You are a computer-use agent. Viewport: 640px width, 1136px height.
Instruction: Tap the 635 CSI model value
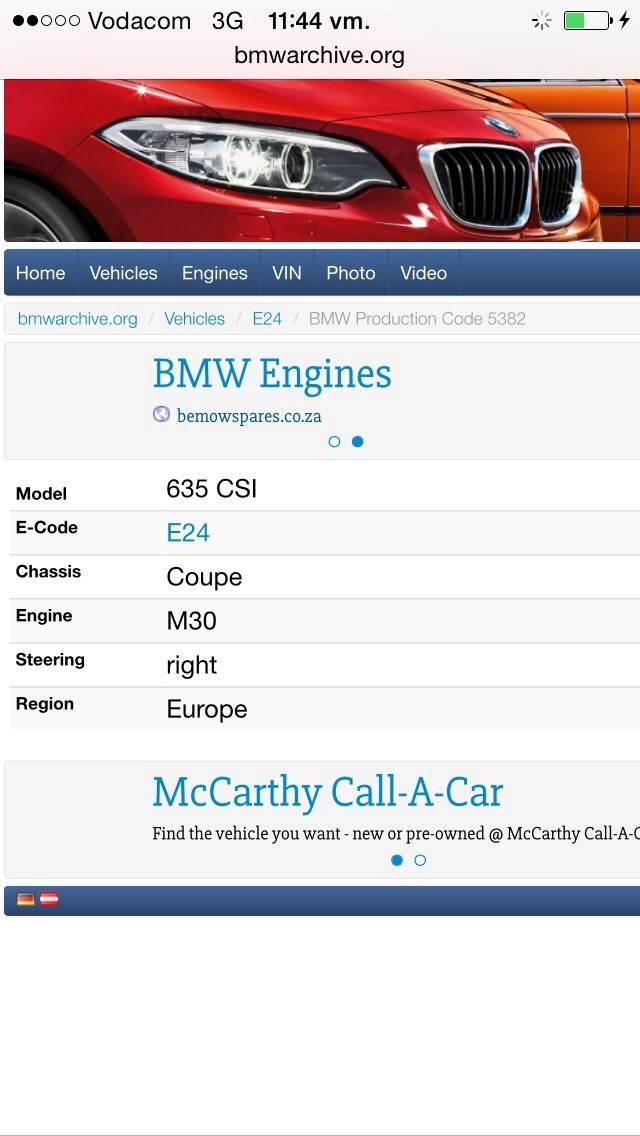(x=212, y=489)
